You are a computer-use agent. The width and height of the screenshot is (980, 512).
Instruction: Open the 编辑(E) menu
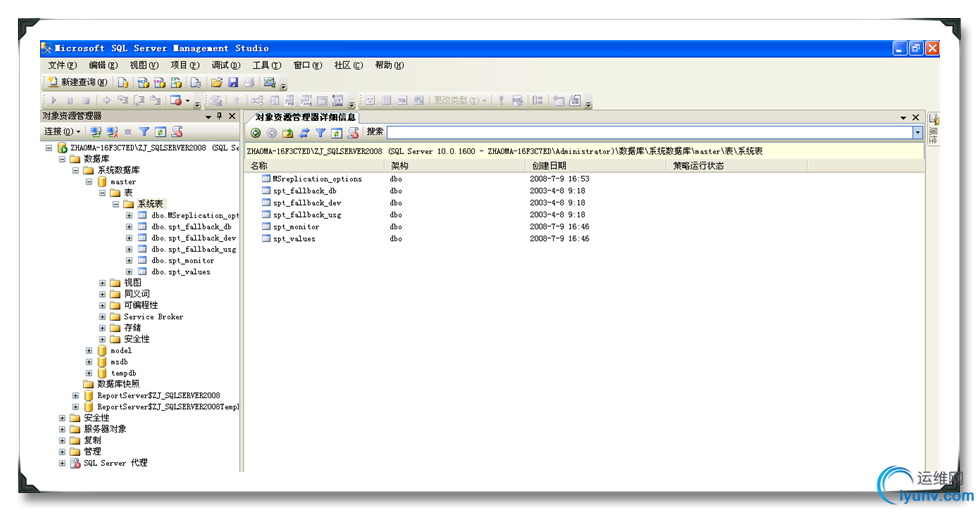(x=103, y=65)
